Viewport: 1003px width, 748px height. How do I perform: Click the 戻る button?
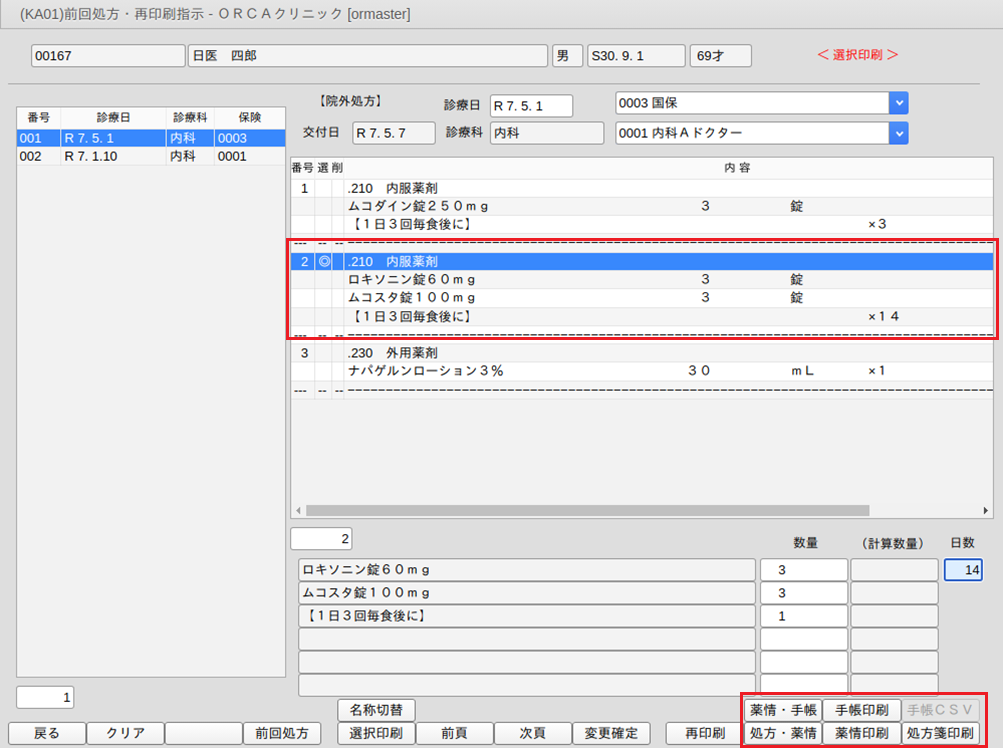click(x=46, y=733)
